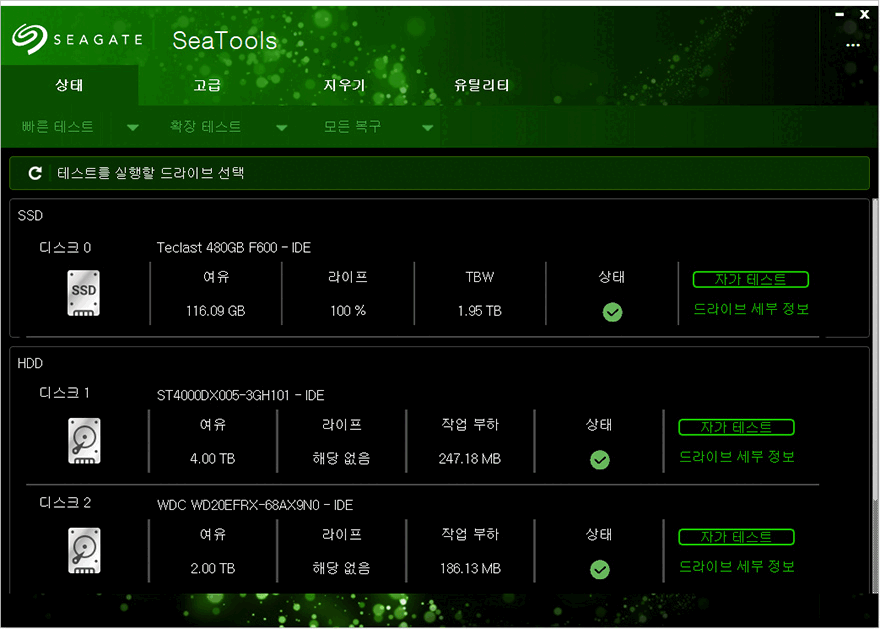Open the 지우기 tab

[x=344, y=85]
